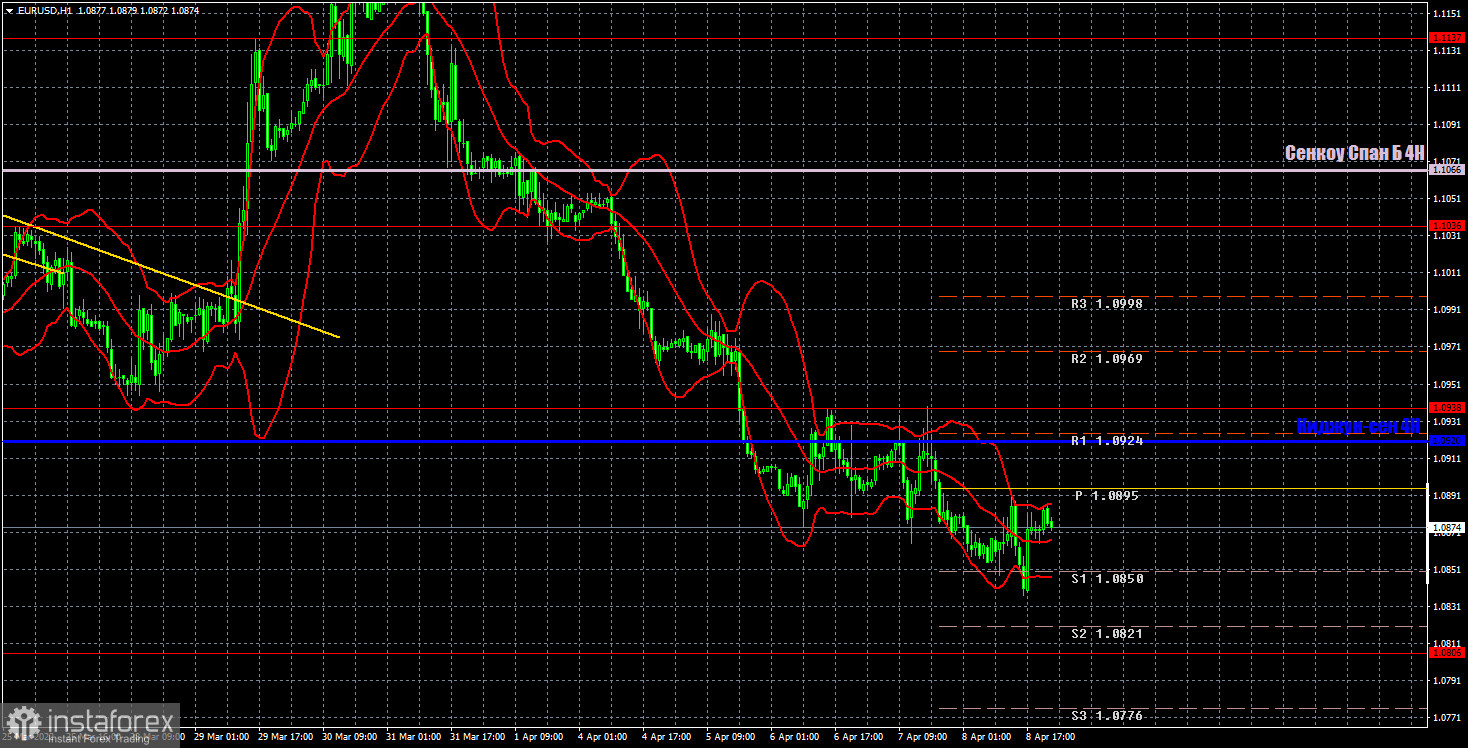Click the yellow descending trendline
The width and height of the screenshot is (1468, 748).
[170, 276]
